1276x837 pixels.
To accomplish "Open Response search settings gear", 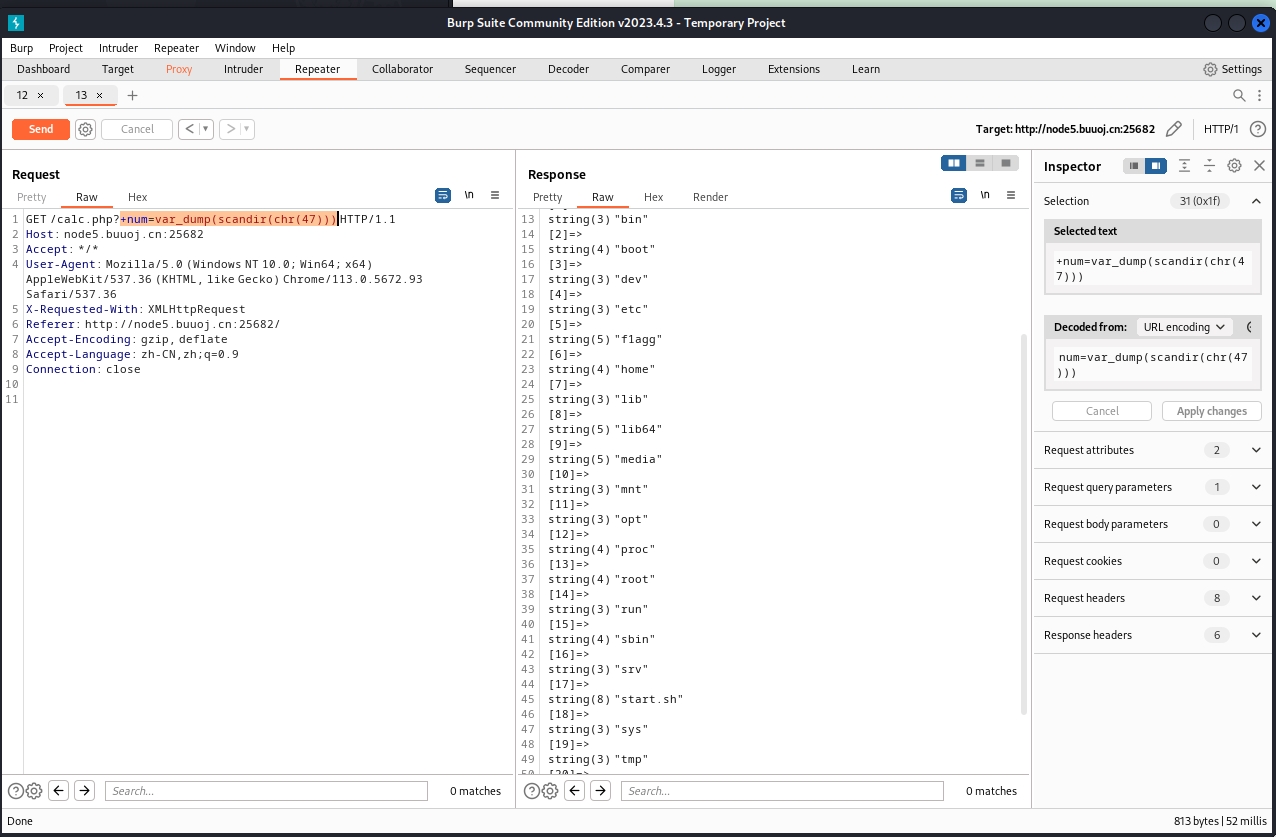I will (x=550, y=791).
